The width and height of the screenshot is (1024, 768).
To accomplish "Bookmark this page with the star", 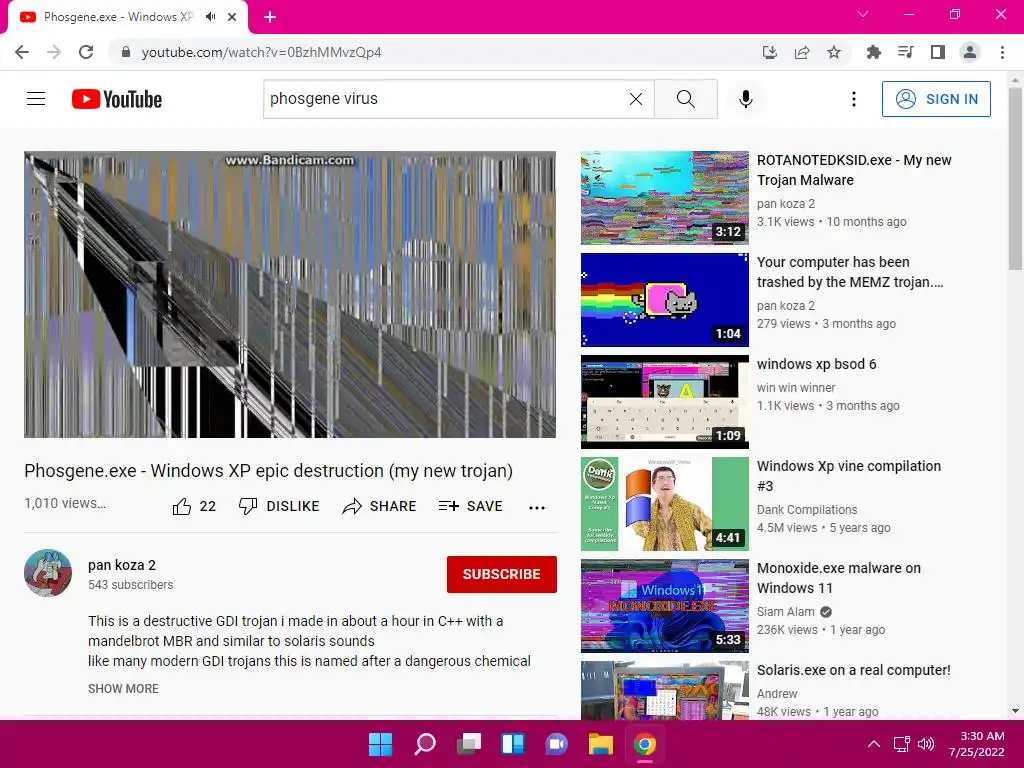I will tap(834, 52).
